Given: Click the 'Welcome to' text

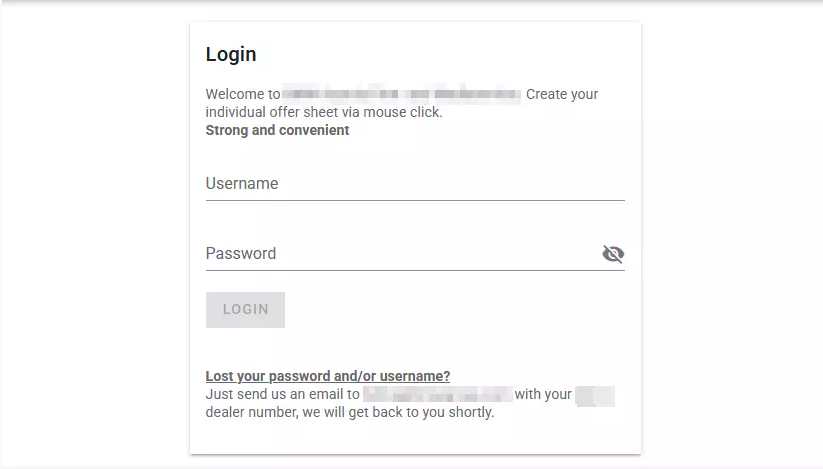Looking at the screenshot, I should pos(242,95).
